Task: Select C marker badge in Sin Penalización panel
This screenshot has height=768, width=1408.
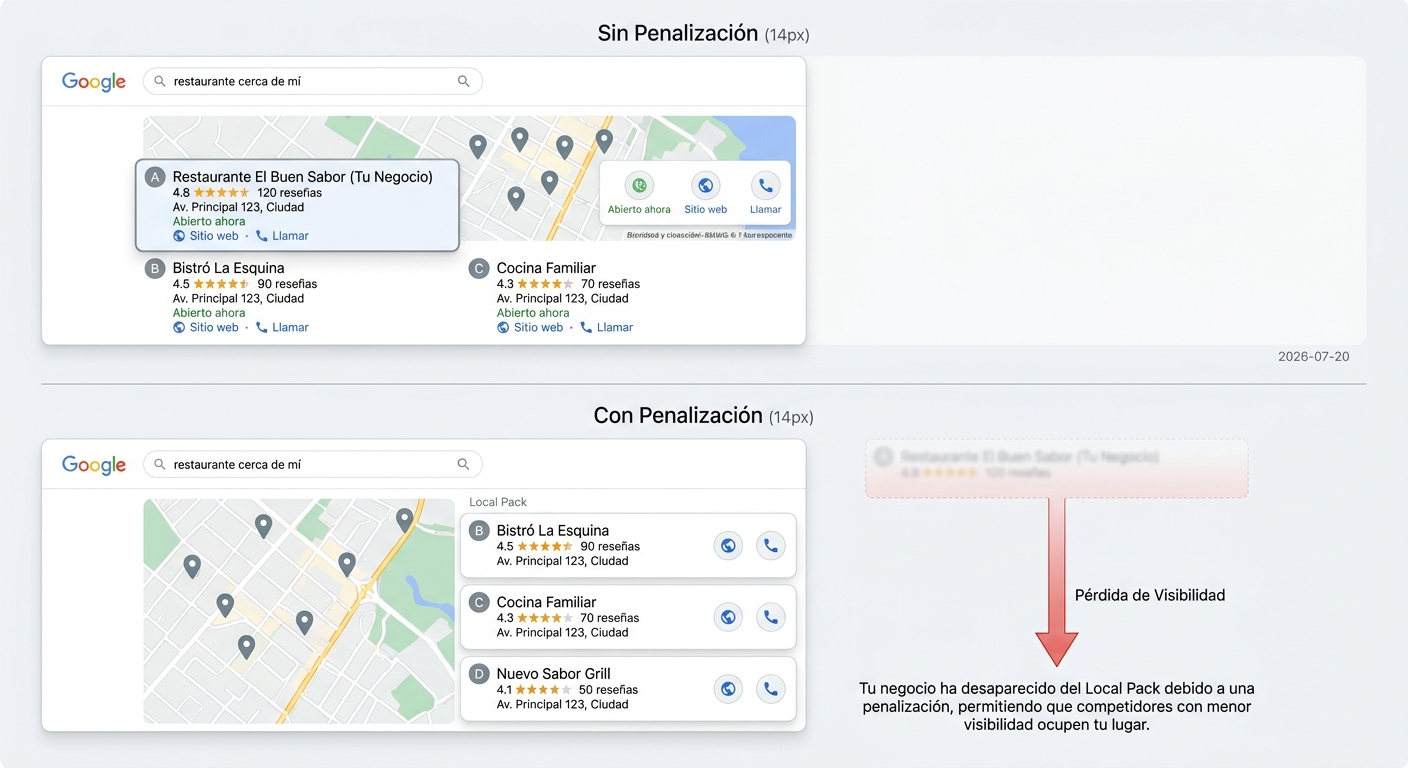Action: tap(479, 268)
